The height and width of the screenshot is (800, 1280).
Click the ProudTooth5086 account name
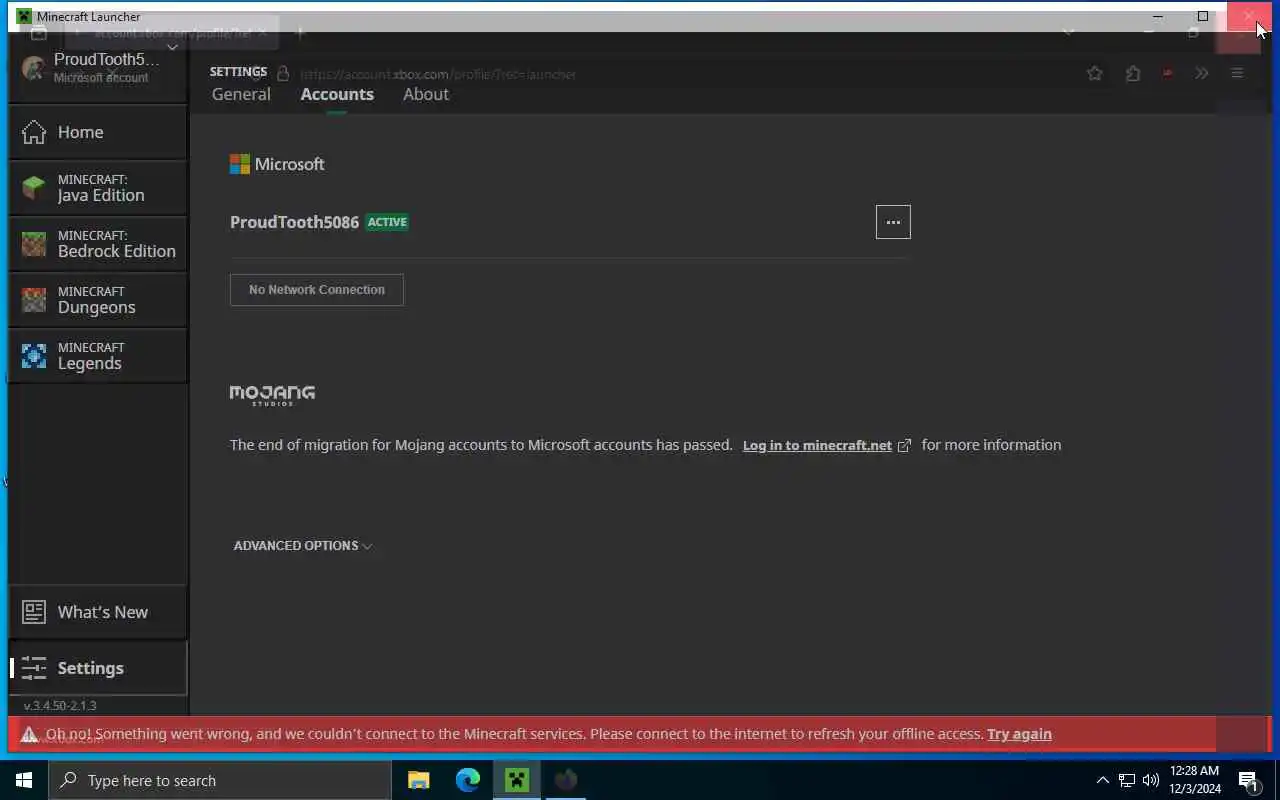(294, 222)
